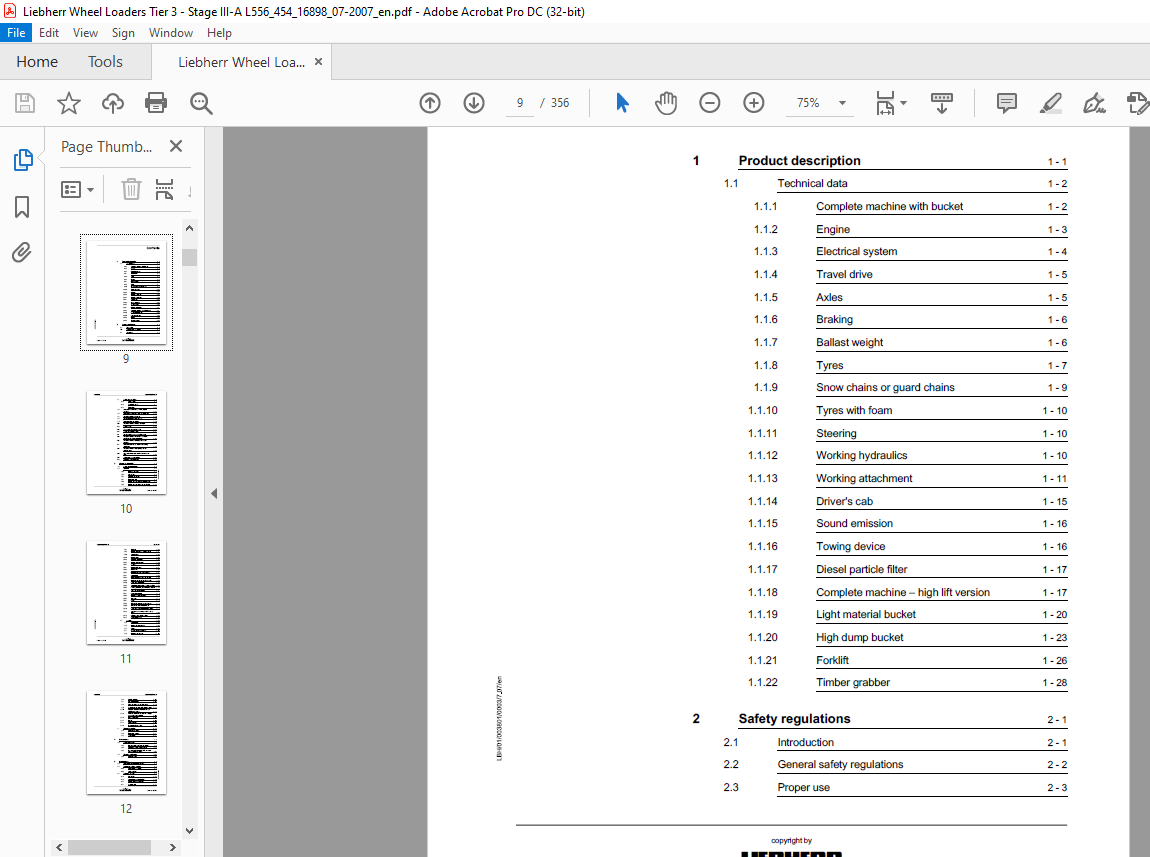Open Product description contents link
Screen dimensions: 1150x857
799,161
